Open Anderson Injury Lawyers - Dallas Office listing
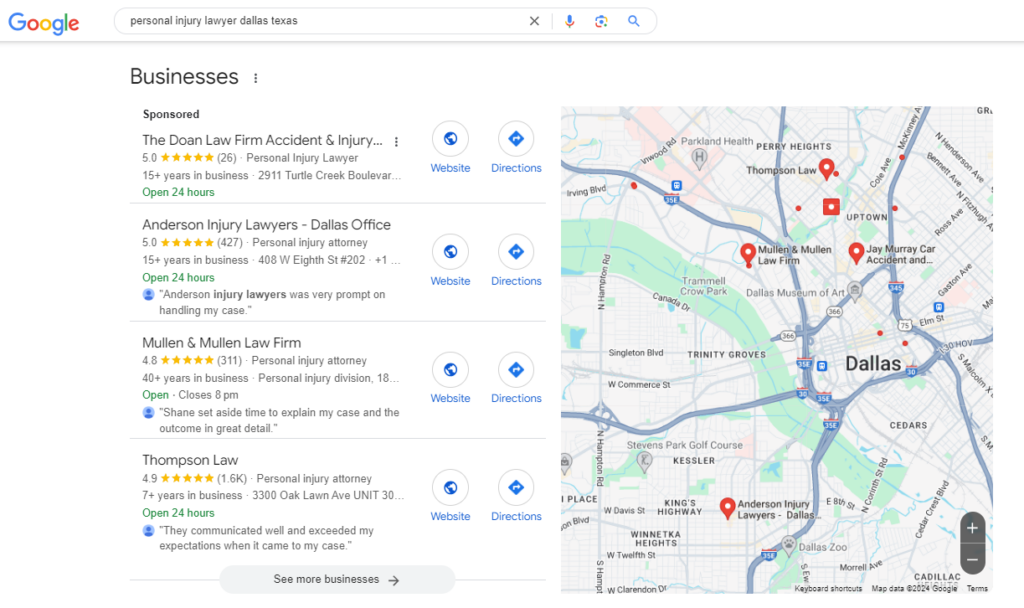1024x608 pixels. coord(266,225)
